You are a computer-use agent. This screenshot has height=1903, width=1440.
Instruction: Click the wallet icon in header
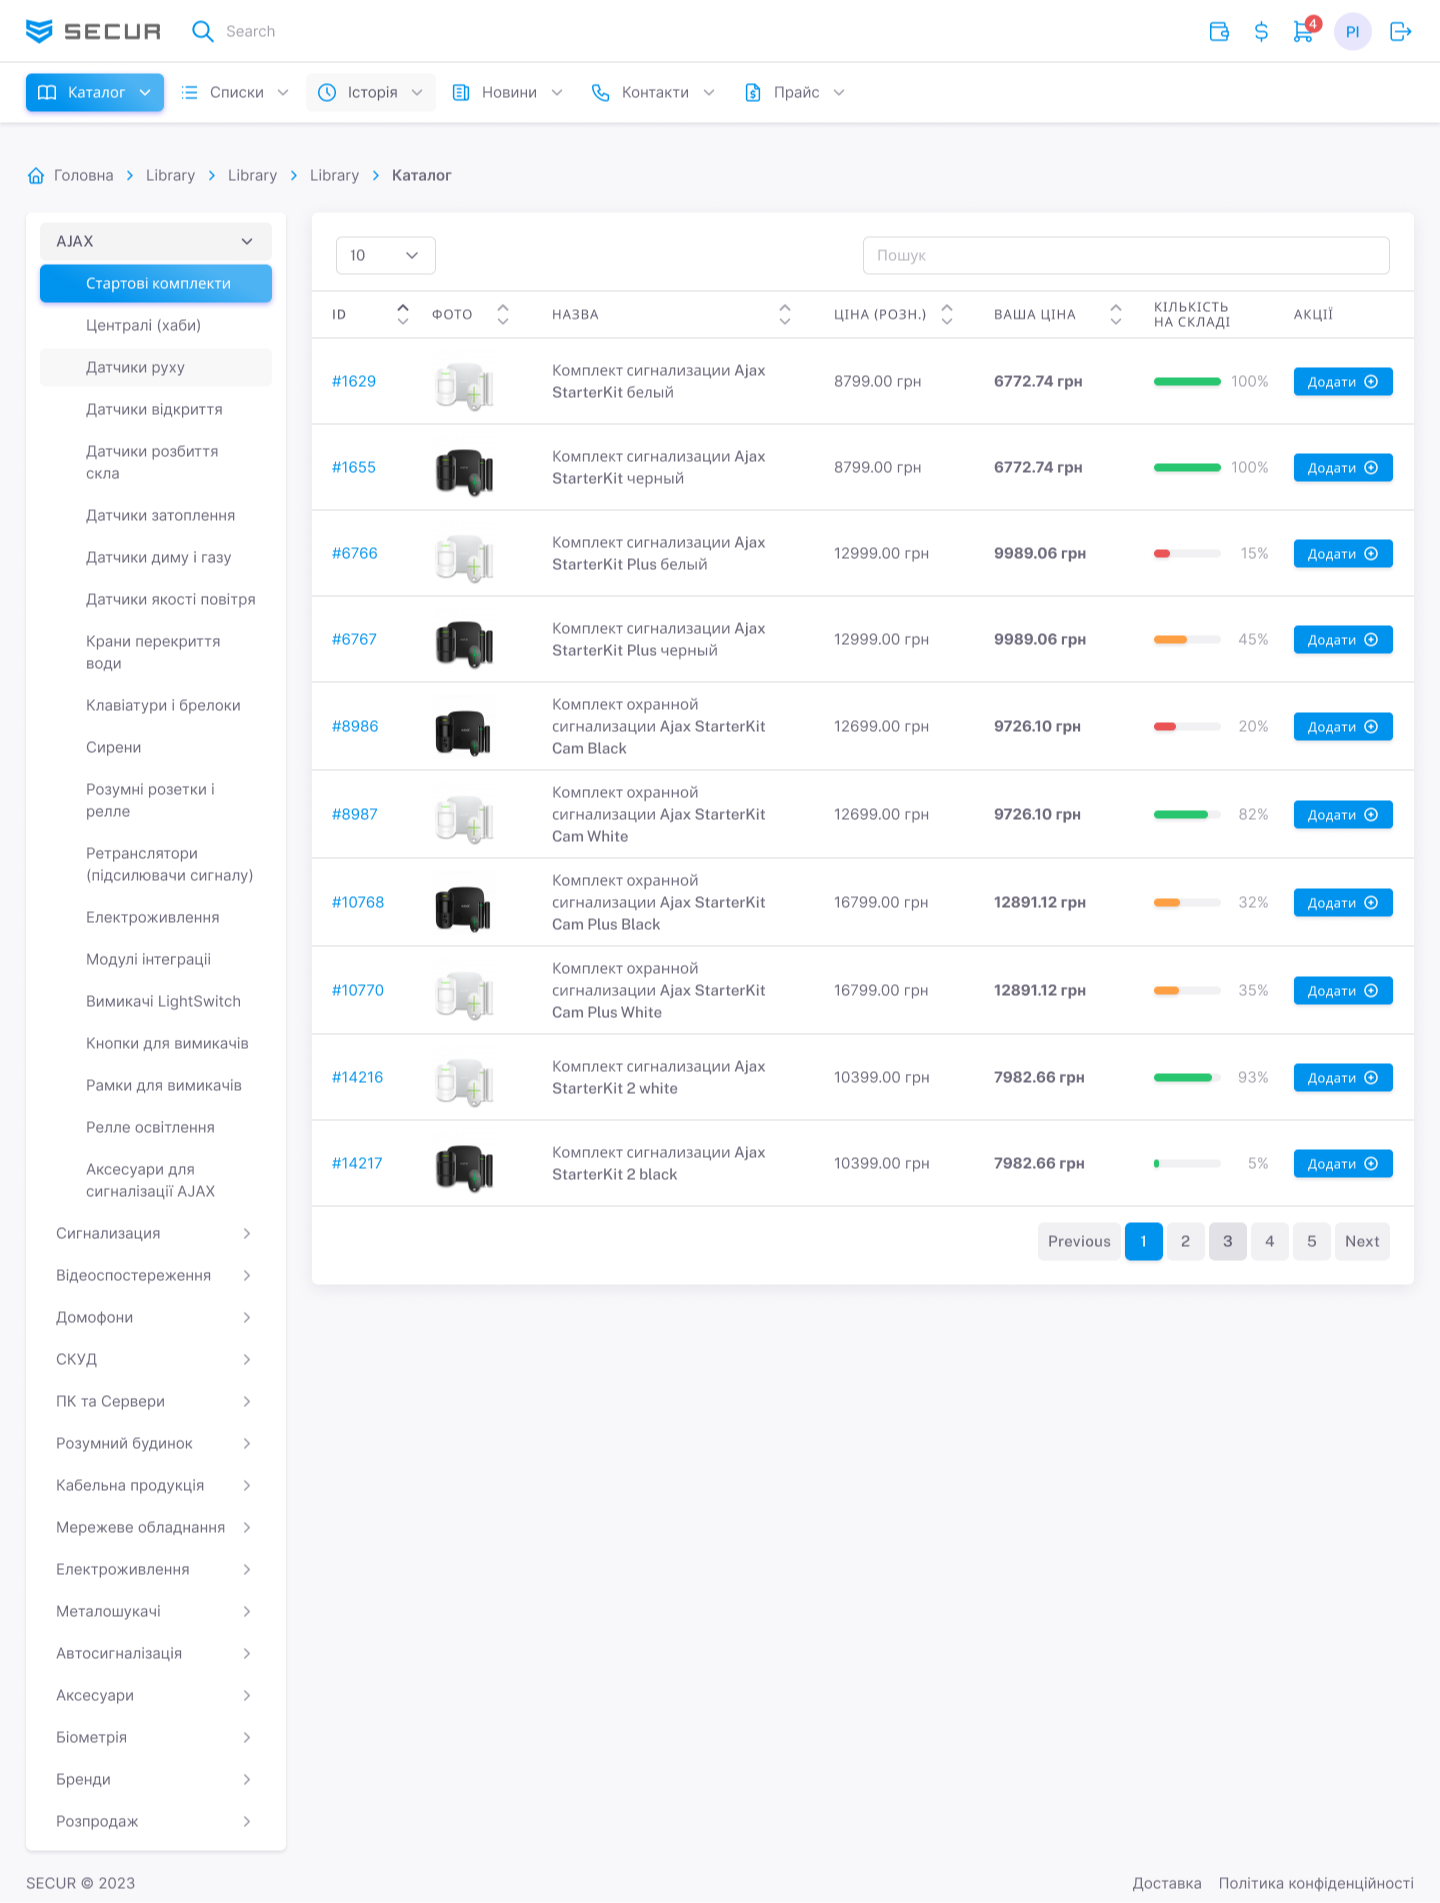(x=1219, y=32)
